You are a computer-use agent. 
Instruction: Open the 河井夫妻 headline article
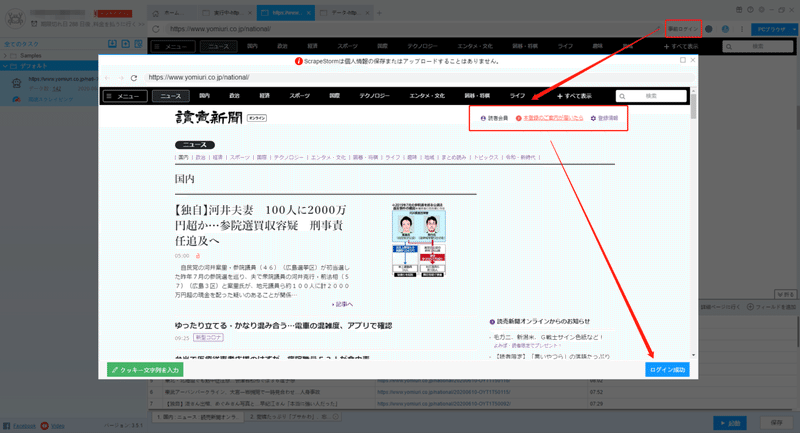(260, 225)
